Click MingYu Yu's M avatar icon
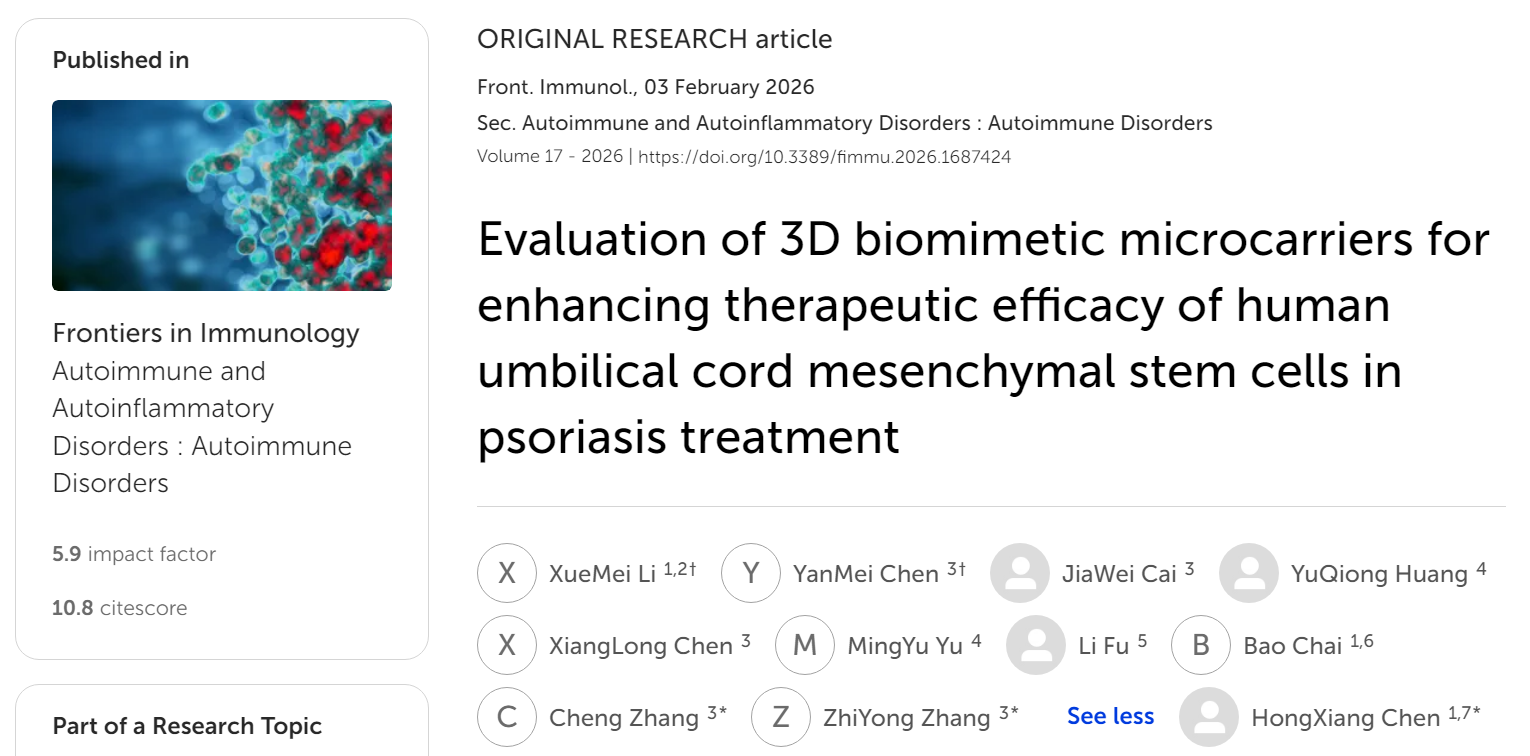1530x756 pixels. [804, 645]
